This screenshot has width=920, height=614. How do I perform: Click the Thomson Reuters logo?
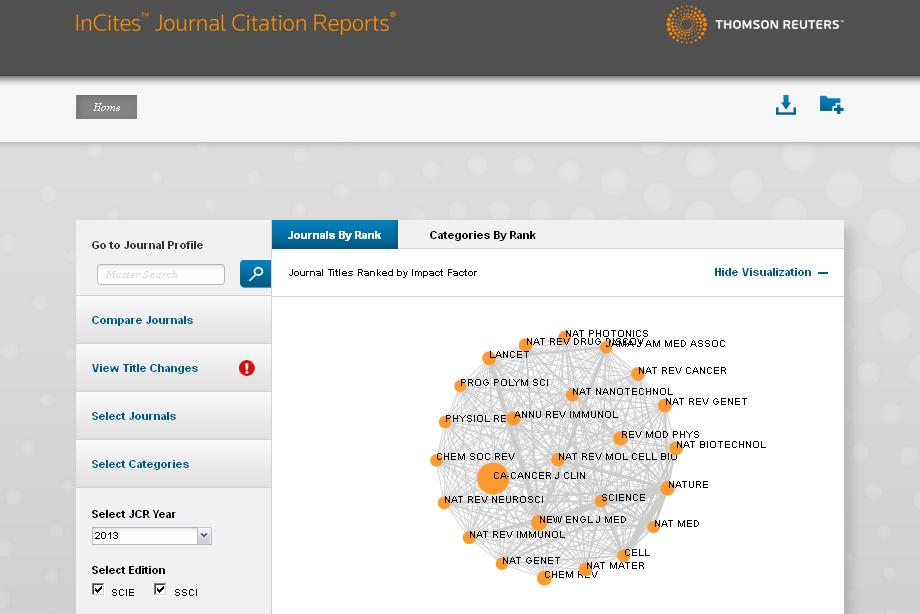755,24
